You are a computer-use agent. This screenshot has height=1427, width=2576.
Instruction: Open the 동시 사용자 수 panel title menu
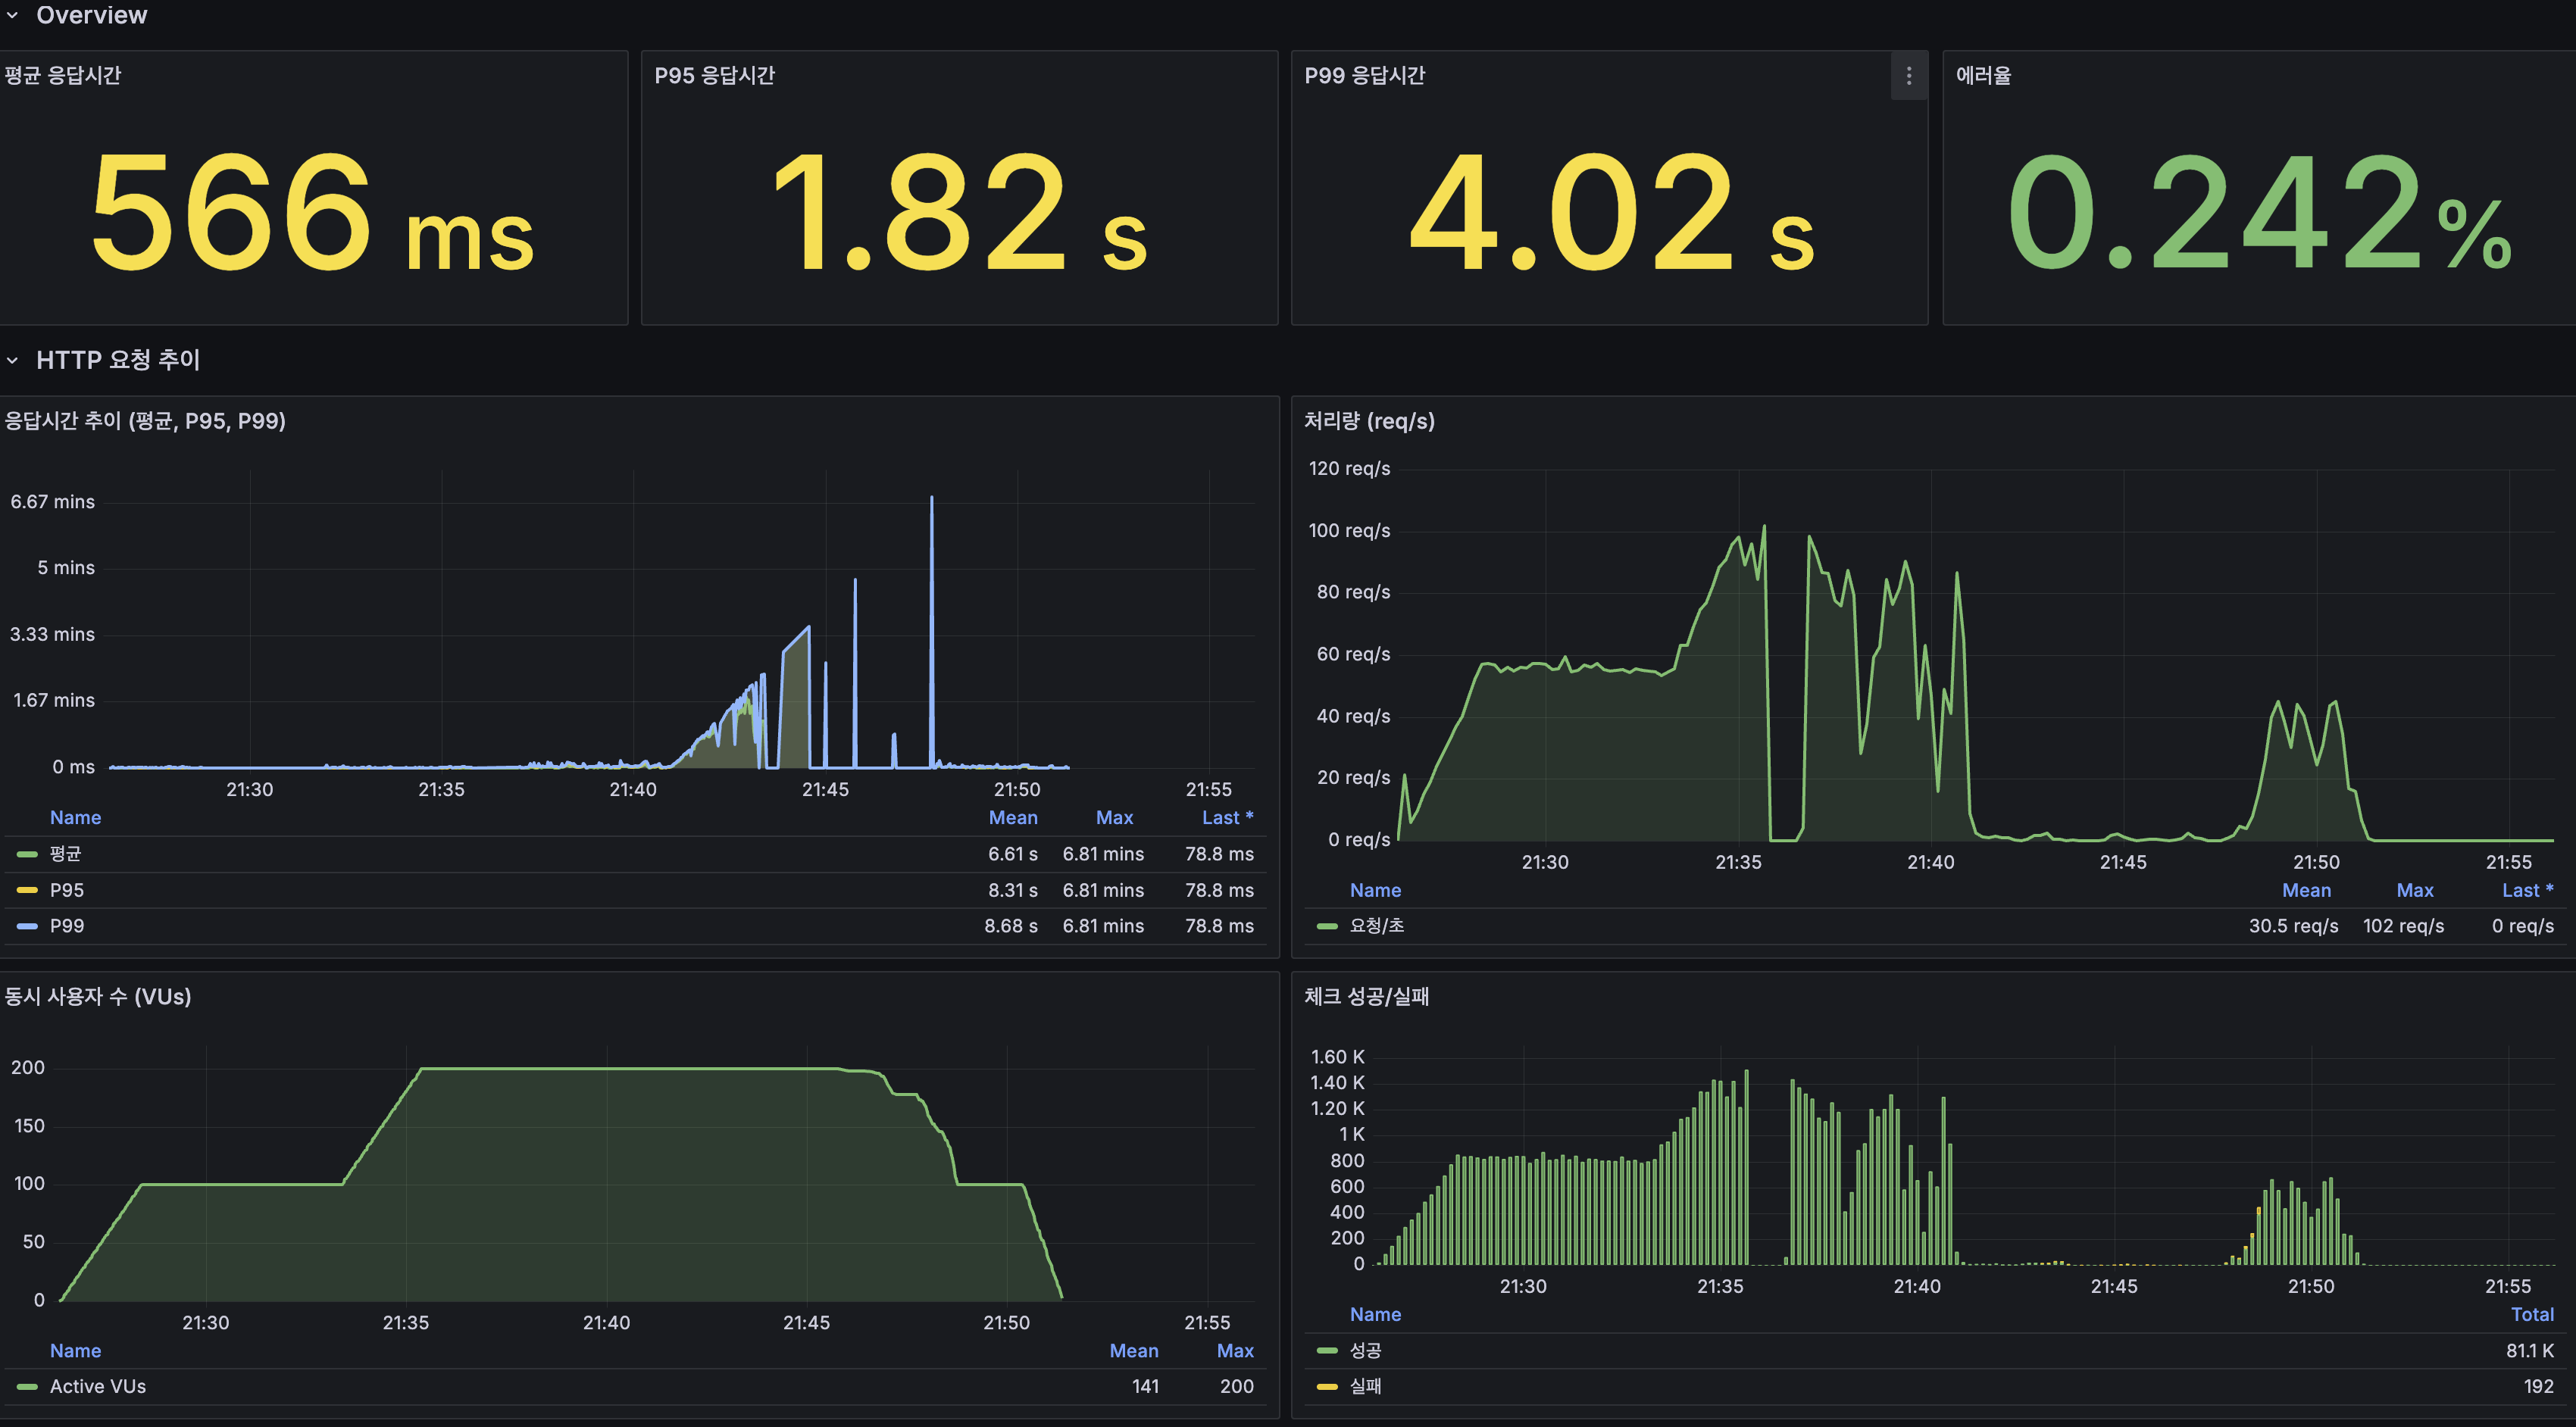[97, 997]
